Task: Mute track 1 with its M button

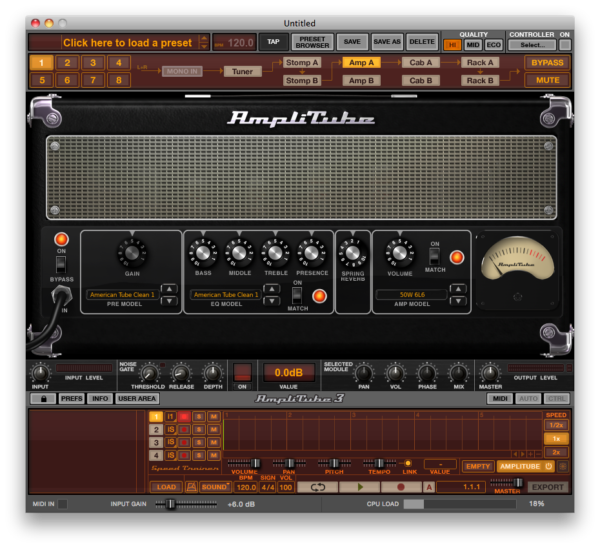Action: click(214, 416)
